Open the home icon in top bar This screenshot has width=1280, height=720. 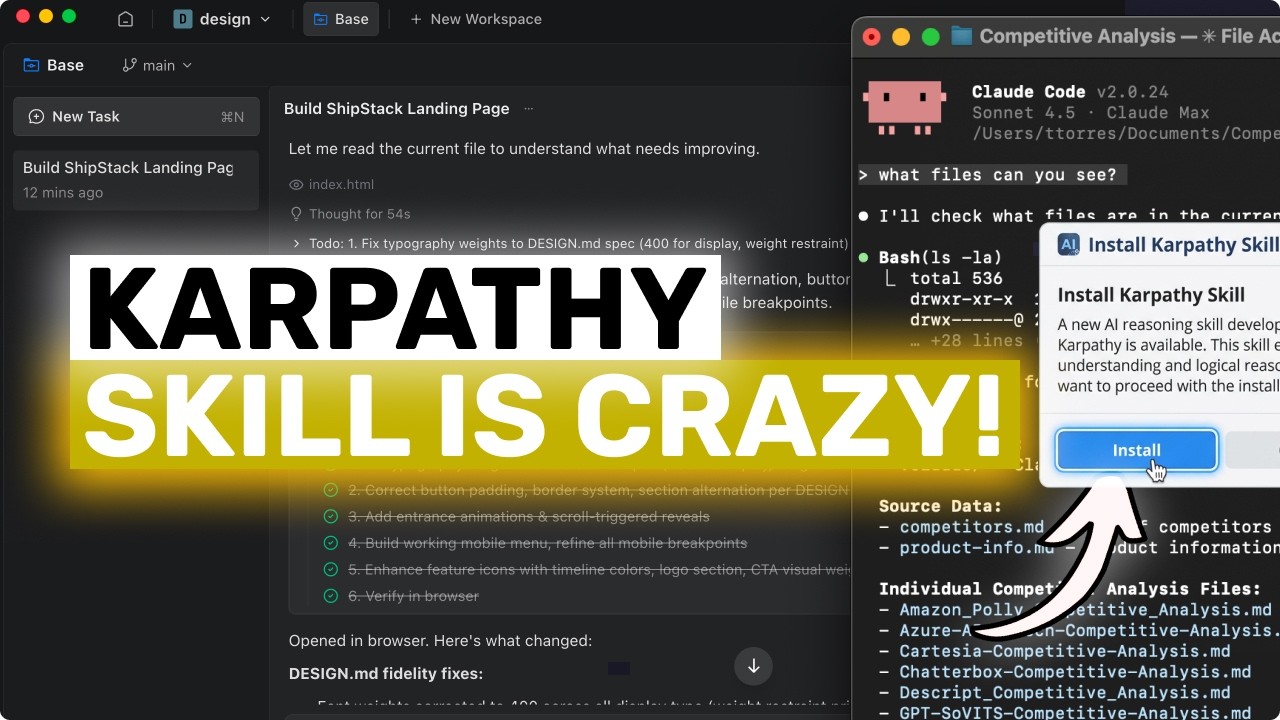[125, 19]
